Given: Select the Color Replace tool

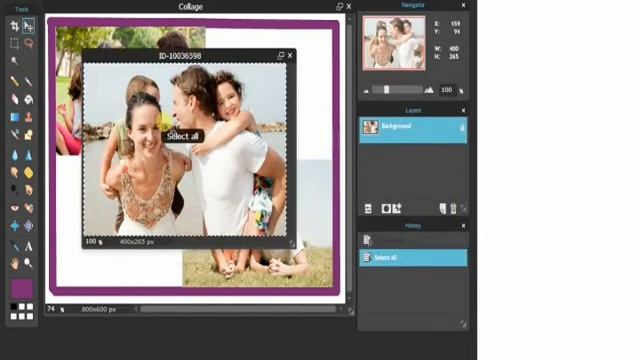Looking at the screenshot, I should pos(15,135).
